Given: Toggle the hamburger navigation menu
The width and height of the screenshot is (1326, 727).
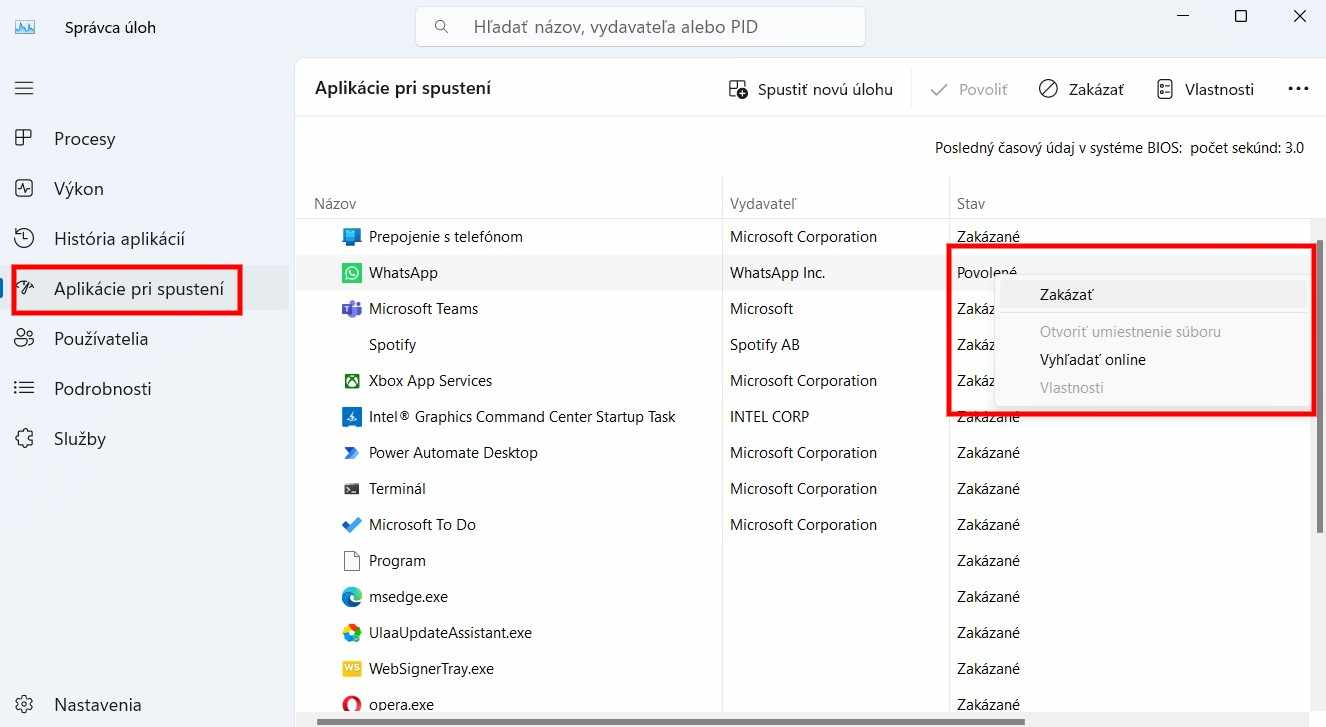Looking at the screenshot, I should [x=24, y=88].
